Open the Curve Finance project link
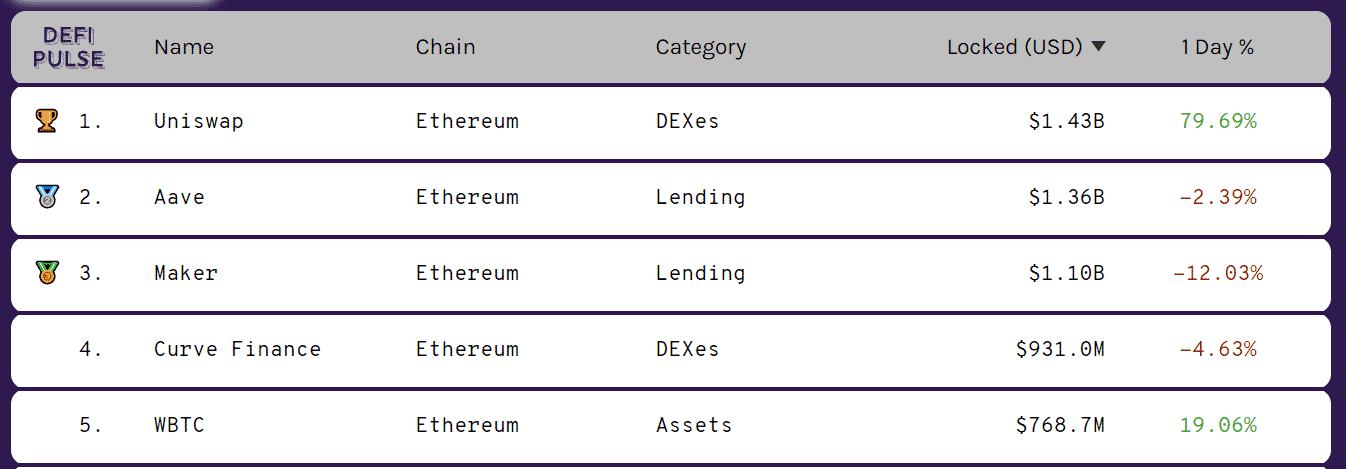 click(238, 349)
